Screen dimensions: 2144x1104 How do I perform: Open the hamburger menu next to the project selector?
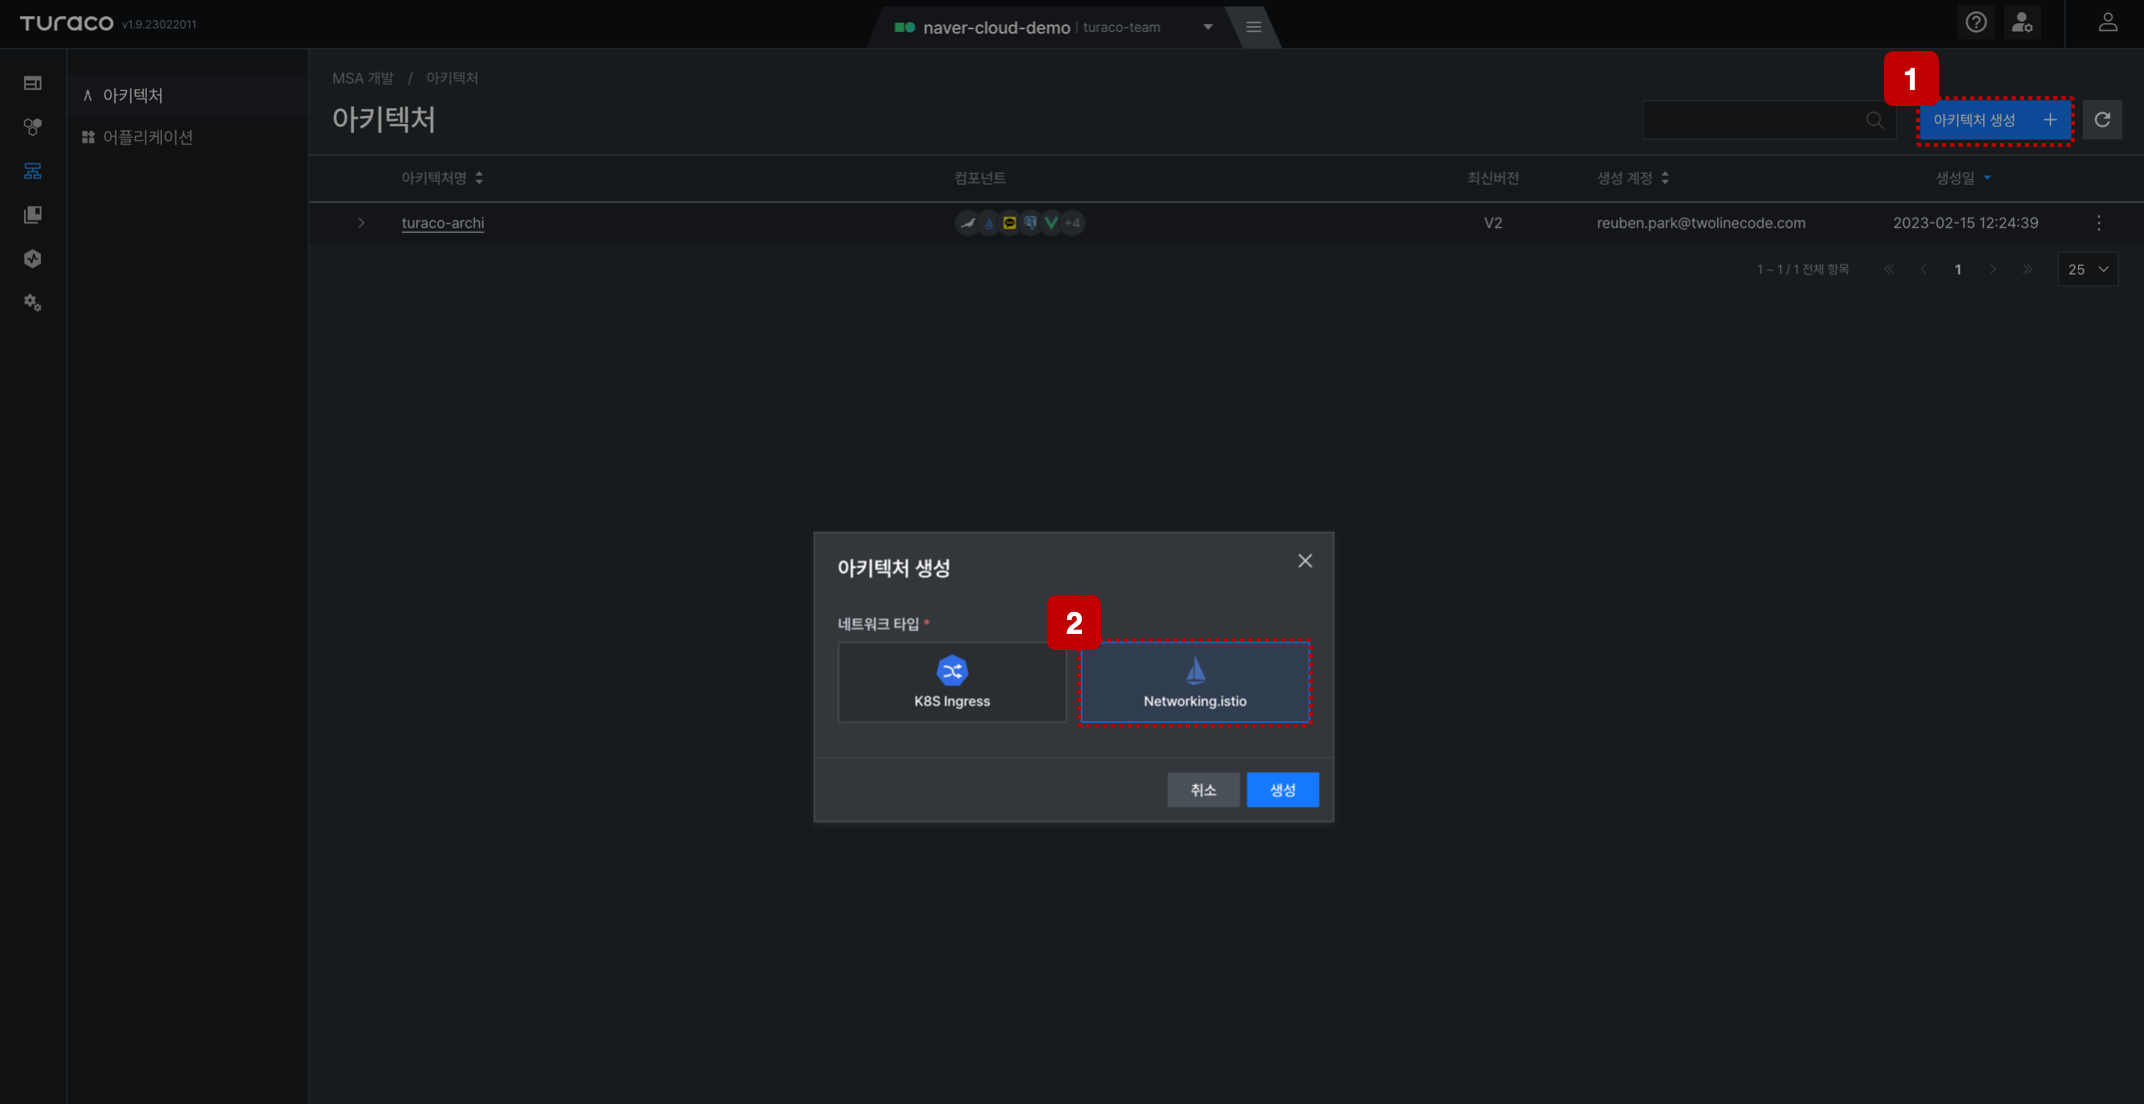1253,27
